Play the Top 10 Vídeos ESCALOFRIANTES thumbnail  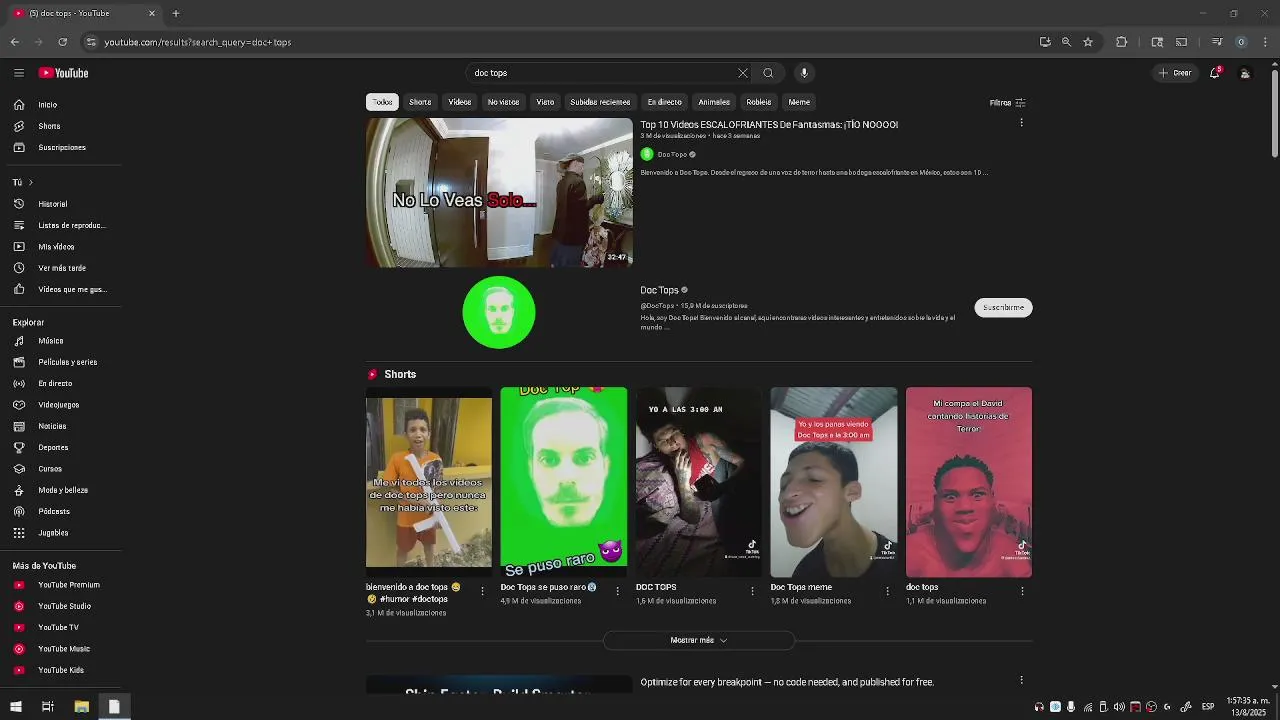(499, 193)
